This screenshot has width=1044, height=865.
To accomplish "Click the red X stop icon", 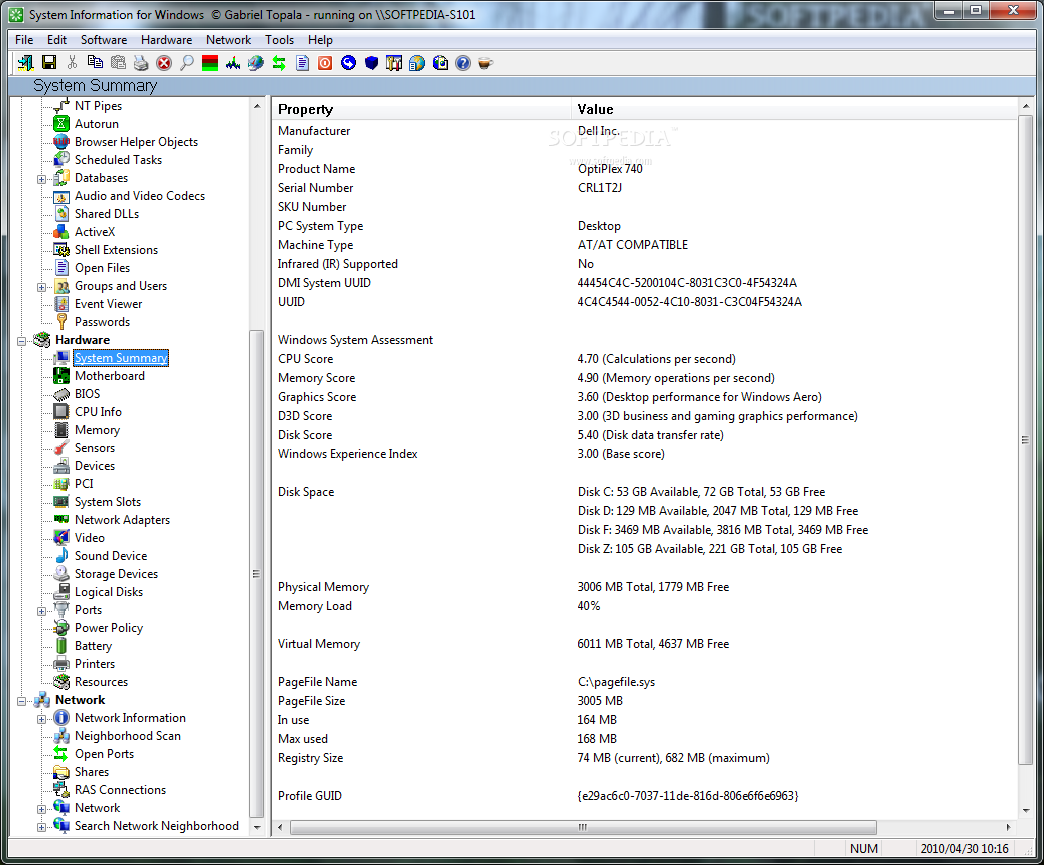I will point(164,63).
